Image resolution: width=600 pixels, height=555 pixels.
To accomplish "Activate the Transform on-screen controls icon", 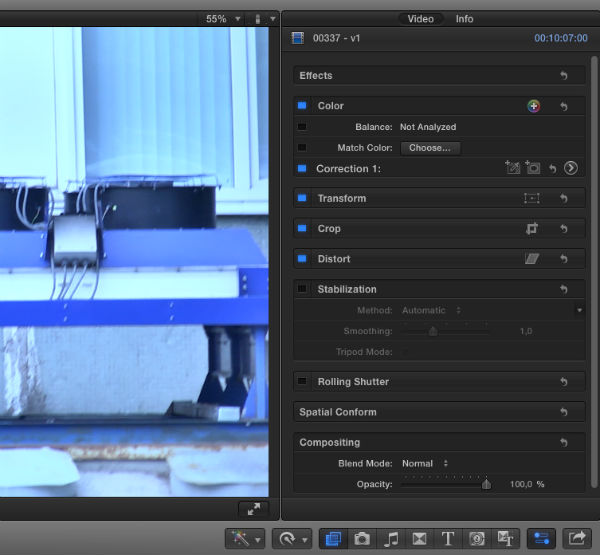I will (532, 199).
